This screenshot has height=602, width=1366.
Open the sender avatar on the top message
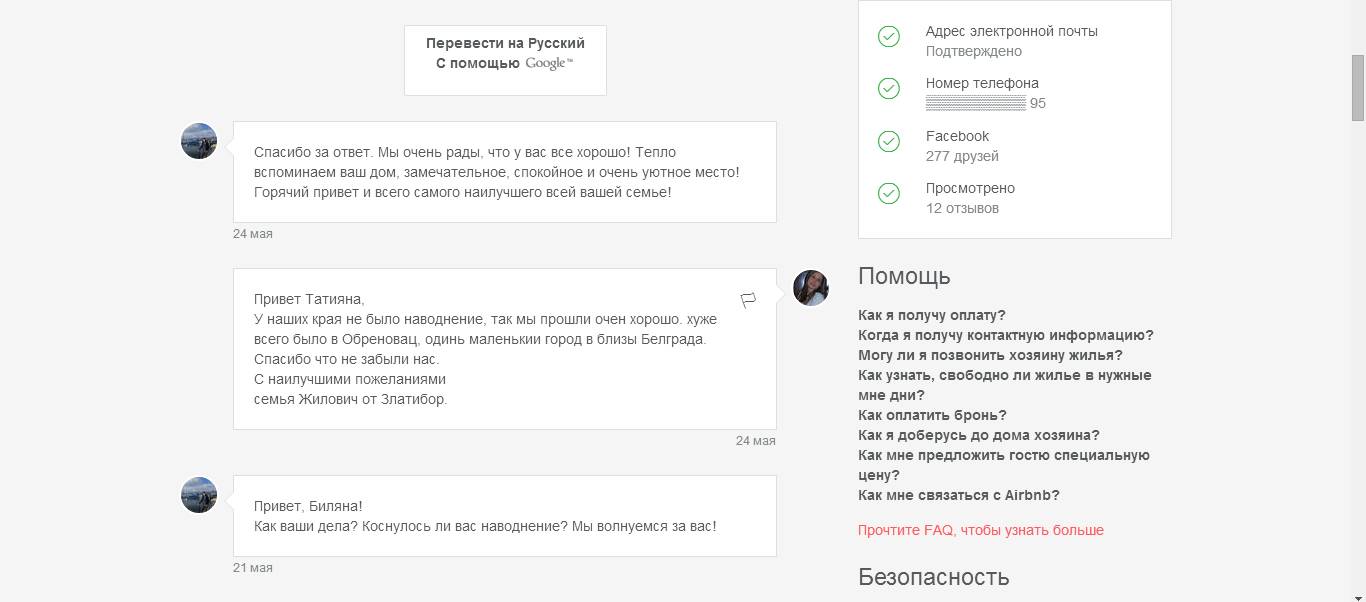[199, 141]
